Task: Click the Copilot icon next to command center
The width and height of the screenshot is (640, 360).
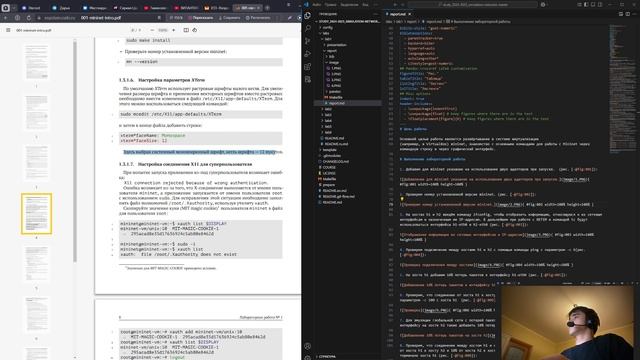Action: (543, 4)
